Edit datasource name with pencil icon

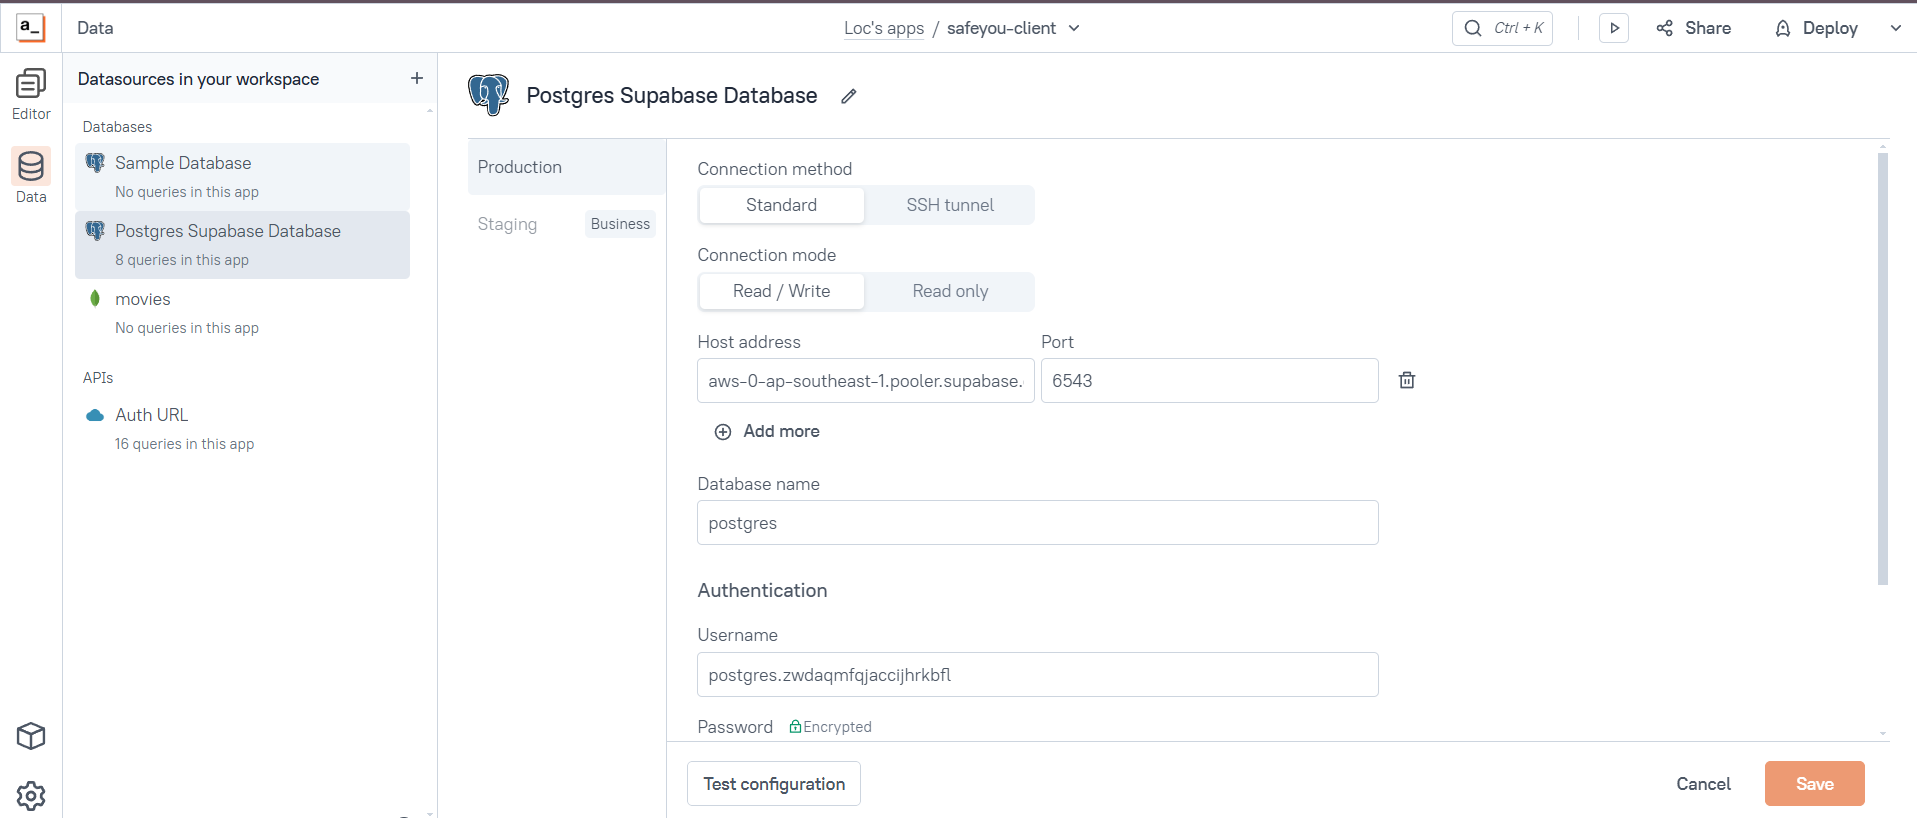849,96
